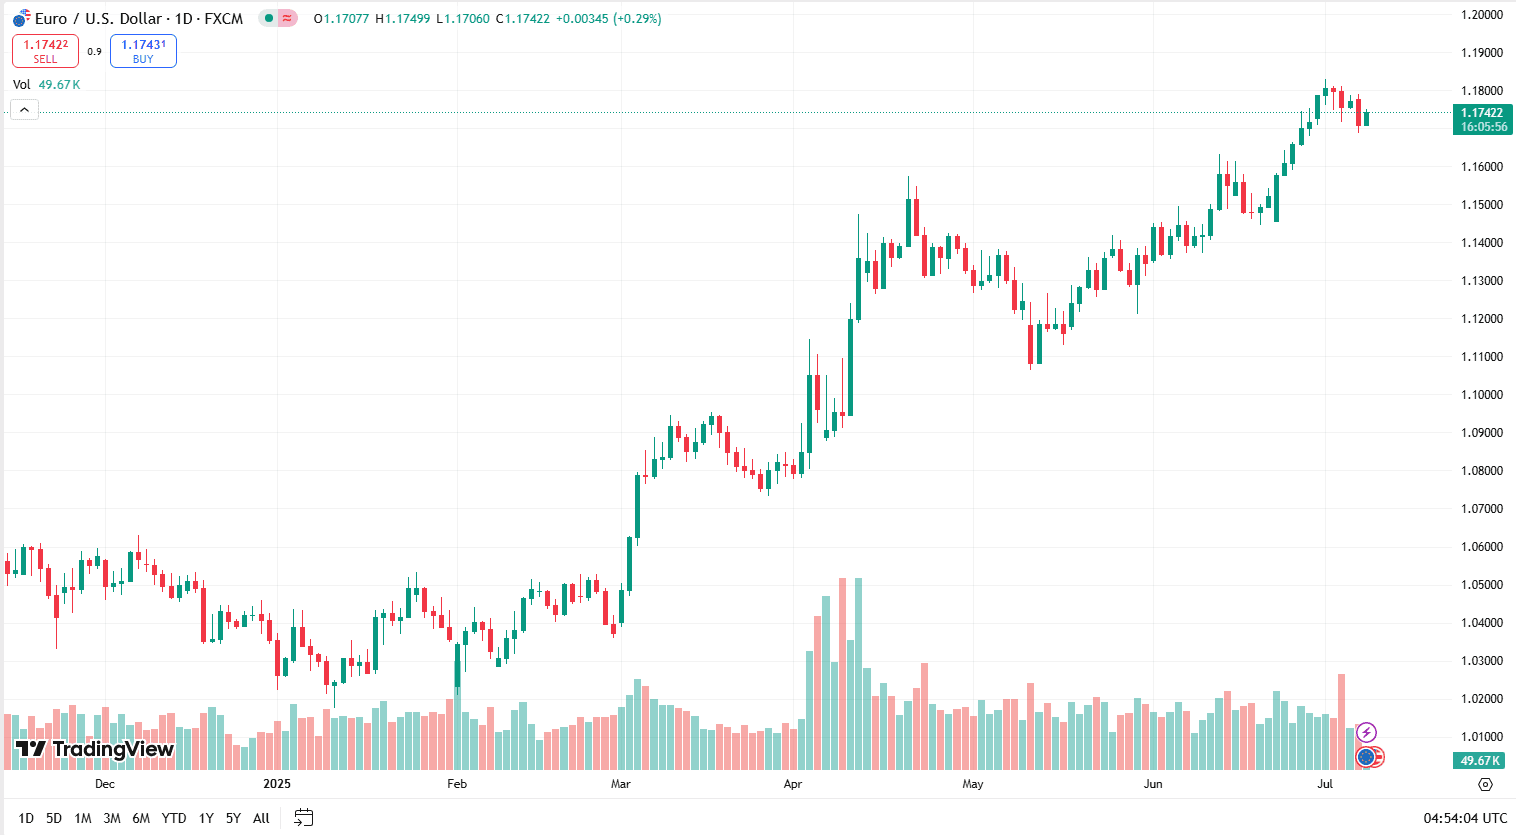Click the BUY 1.17431 button
Screen dimensions: 1516x835
[143, 51]
